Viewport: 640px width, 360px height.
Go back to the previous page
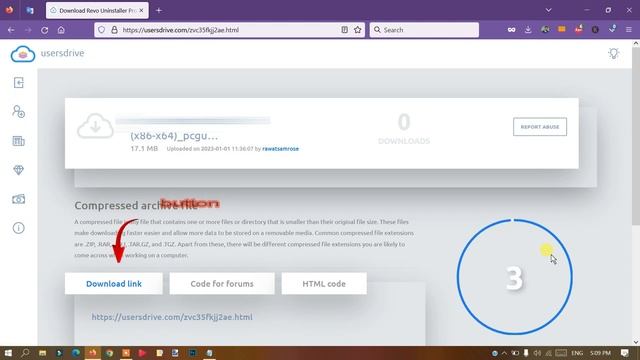pyautogui.click(x=11, y=30)
